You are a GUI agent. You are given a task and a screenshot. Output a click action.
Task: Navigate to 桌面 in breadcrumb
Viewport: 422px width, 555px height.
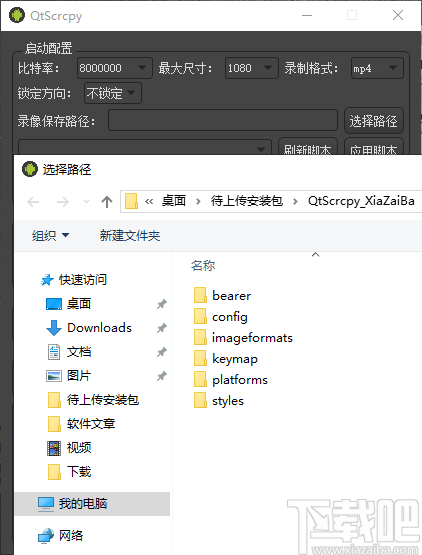point(173,201)
